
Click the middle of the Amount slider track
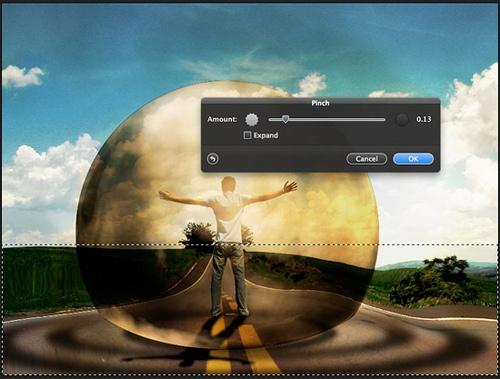pos(327,119)
